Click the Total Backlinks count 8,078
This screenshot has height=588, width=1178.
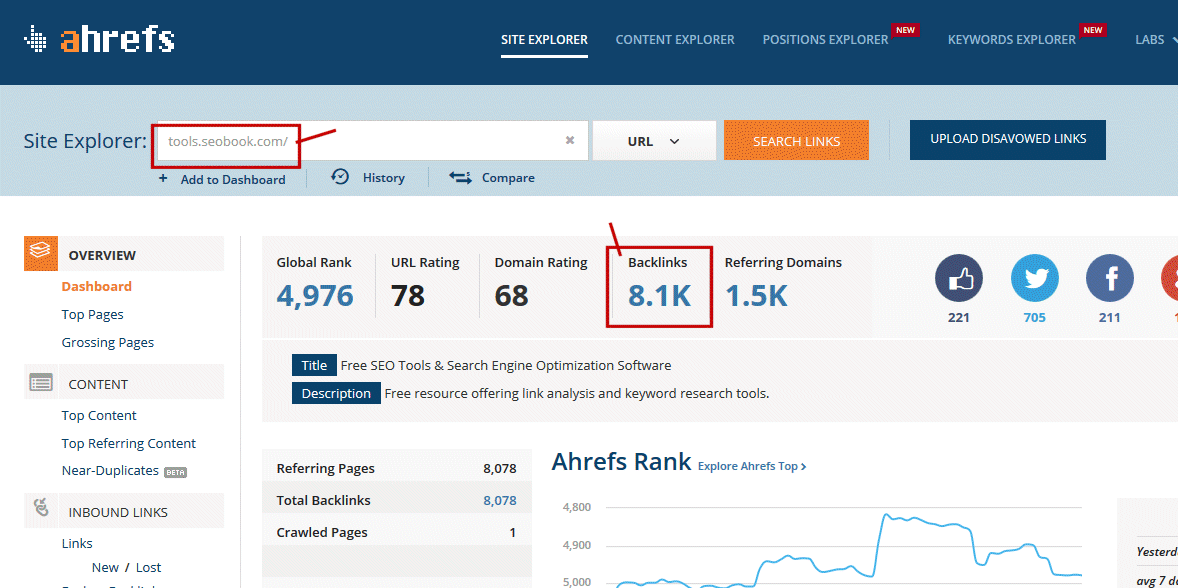click(500, 500)
